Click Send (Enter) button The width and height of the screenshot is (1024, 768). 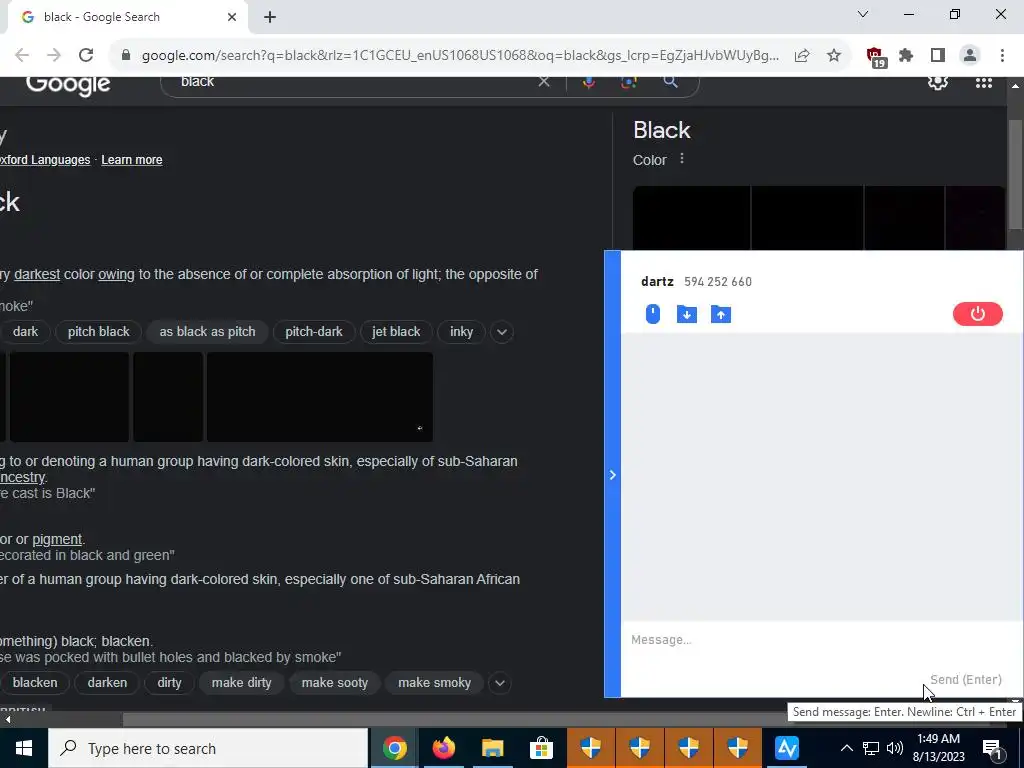(x=966, y=680)
